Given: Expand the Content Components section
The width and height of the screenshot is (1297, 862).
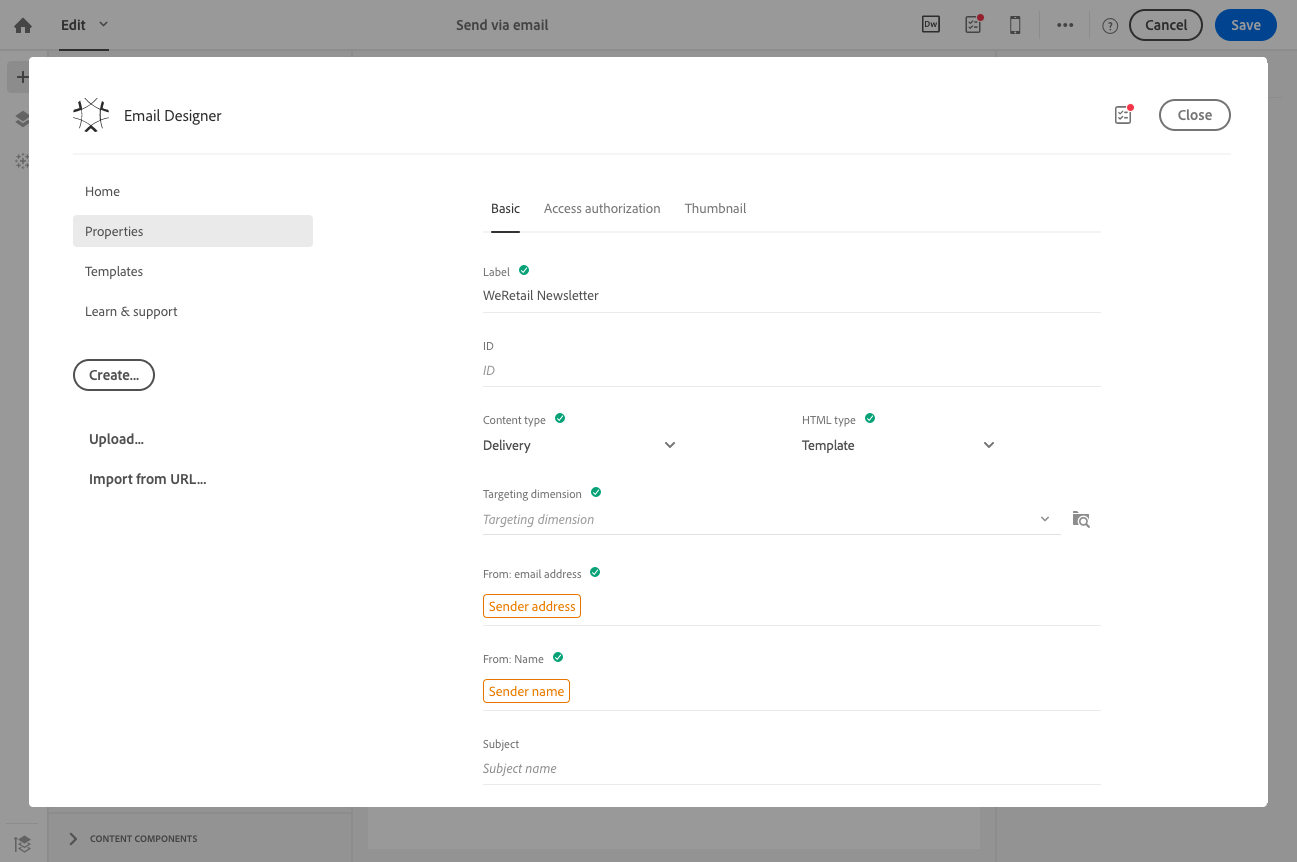Looking at the screenshot, I should [73, 839].
